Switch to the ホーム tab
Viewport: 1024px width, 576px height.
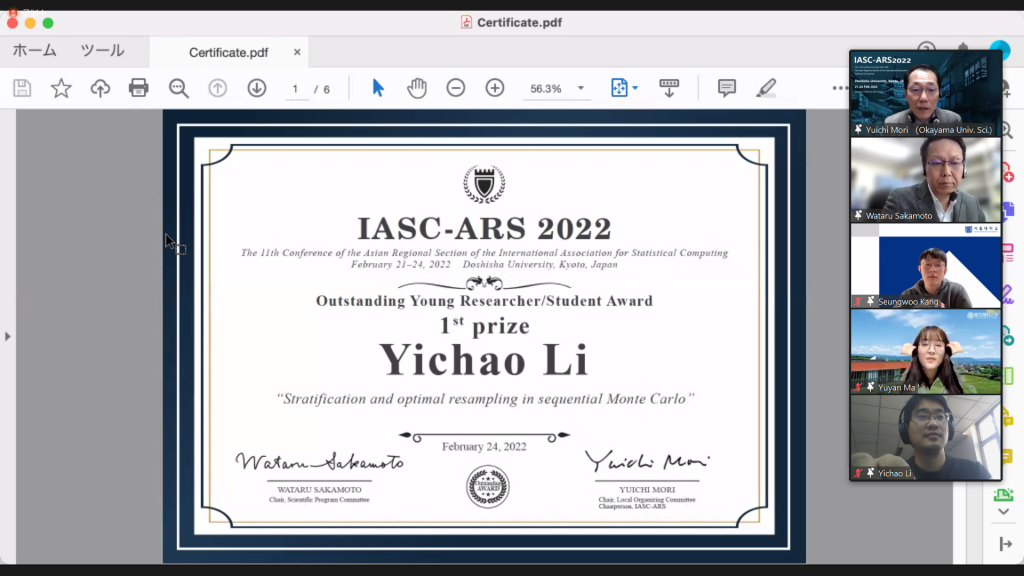(34, 51)
